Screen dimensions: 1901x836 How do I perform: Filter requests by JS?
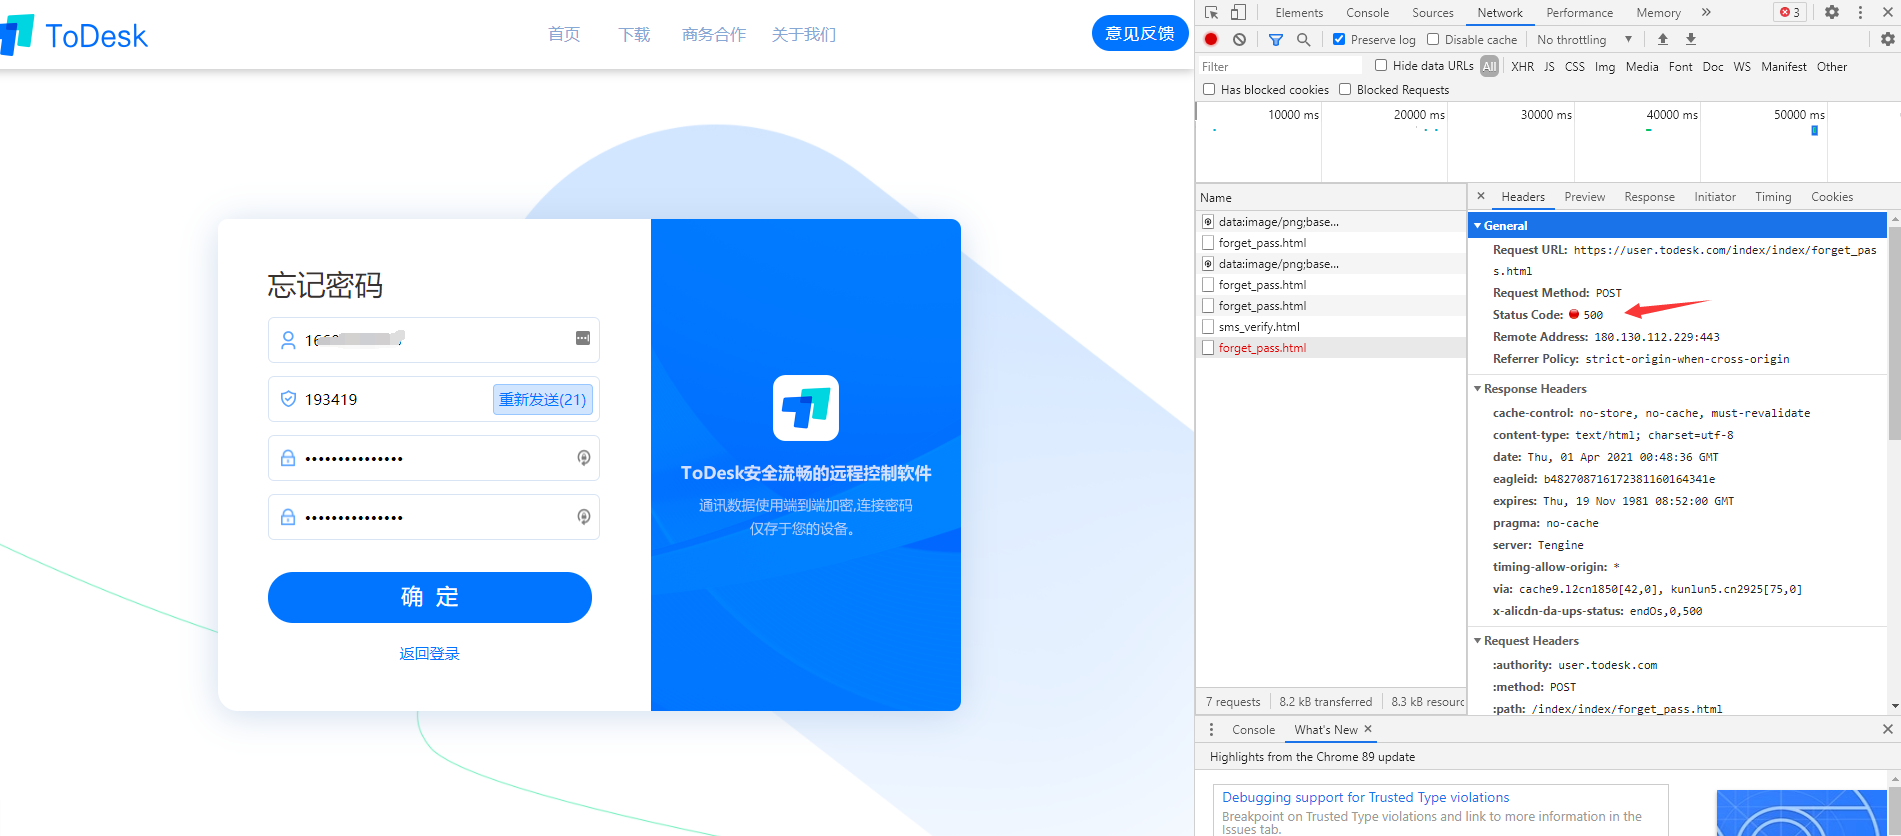tap(1549, 66)
